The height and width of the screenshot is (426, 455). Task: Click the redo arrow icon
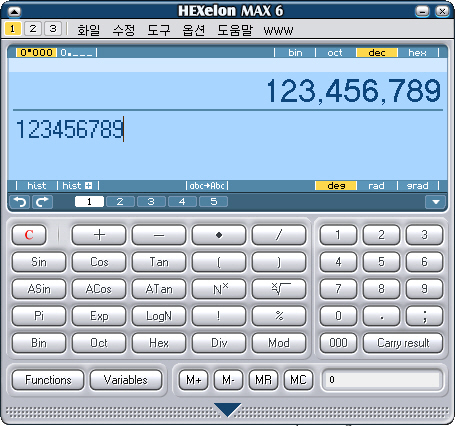pos(42,202)
